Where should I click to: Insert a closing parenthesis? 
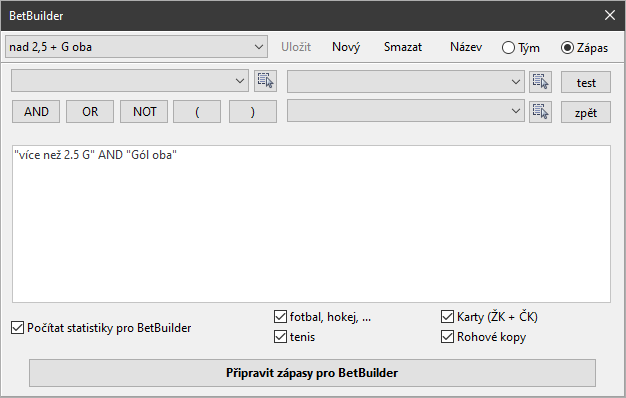[x=253, y=111]
